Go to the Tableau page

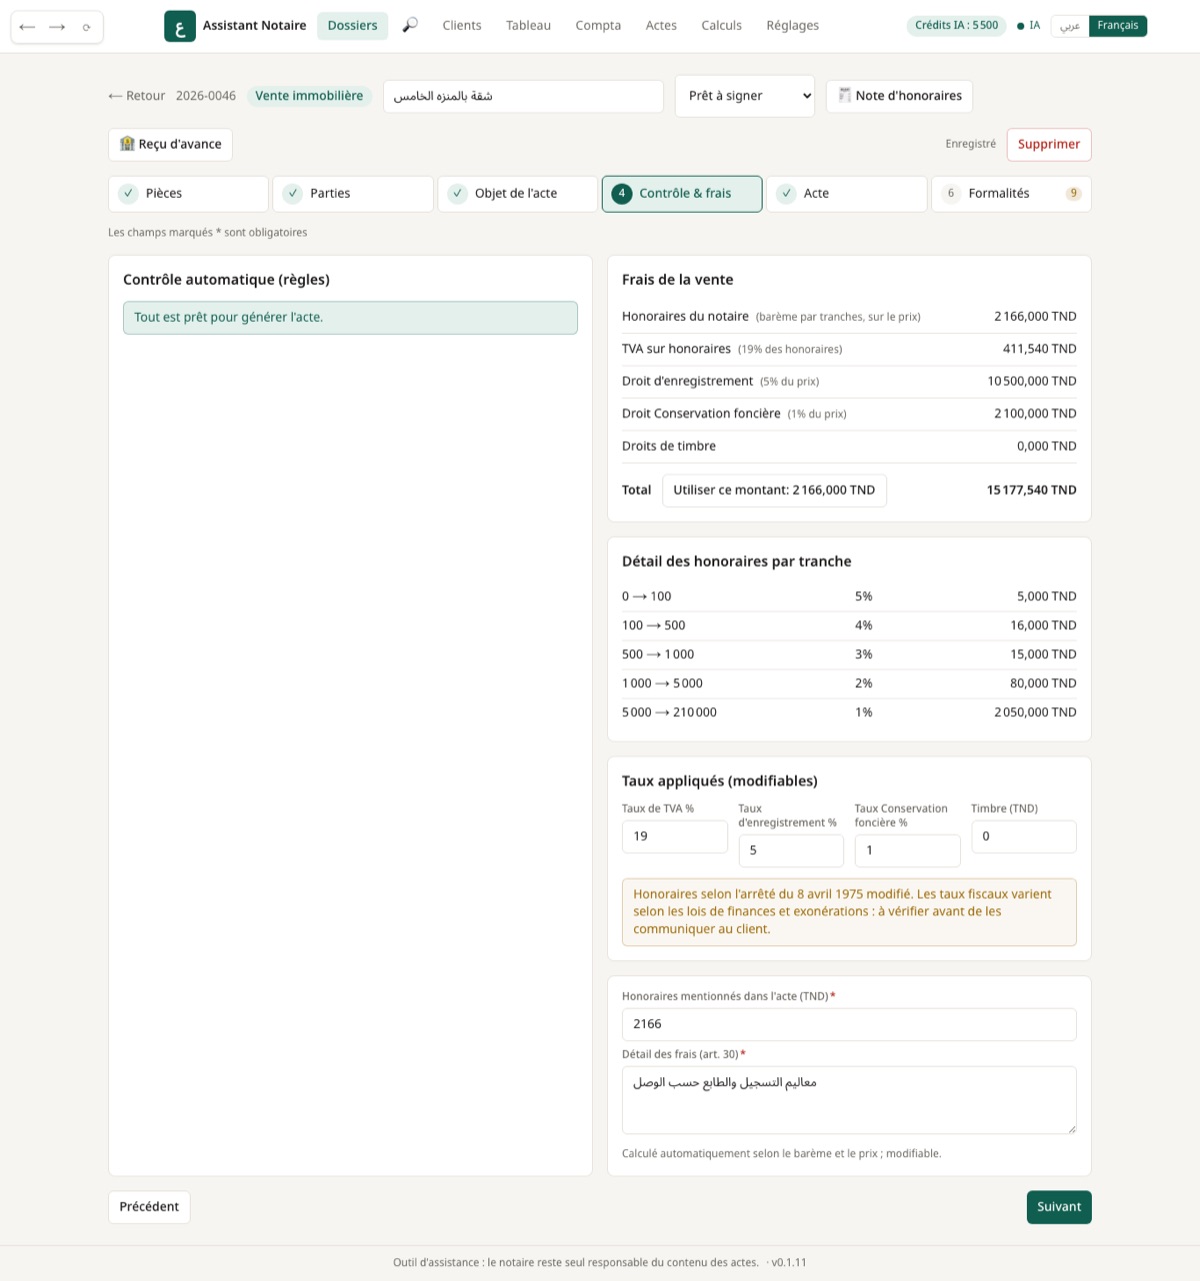pos(528,26)
